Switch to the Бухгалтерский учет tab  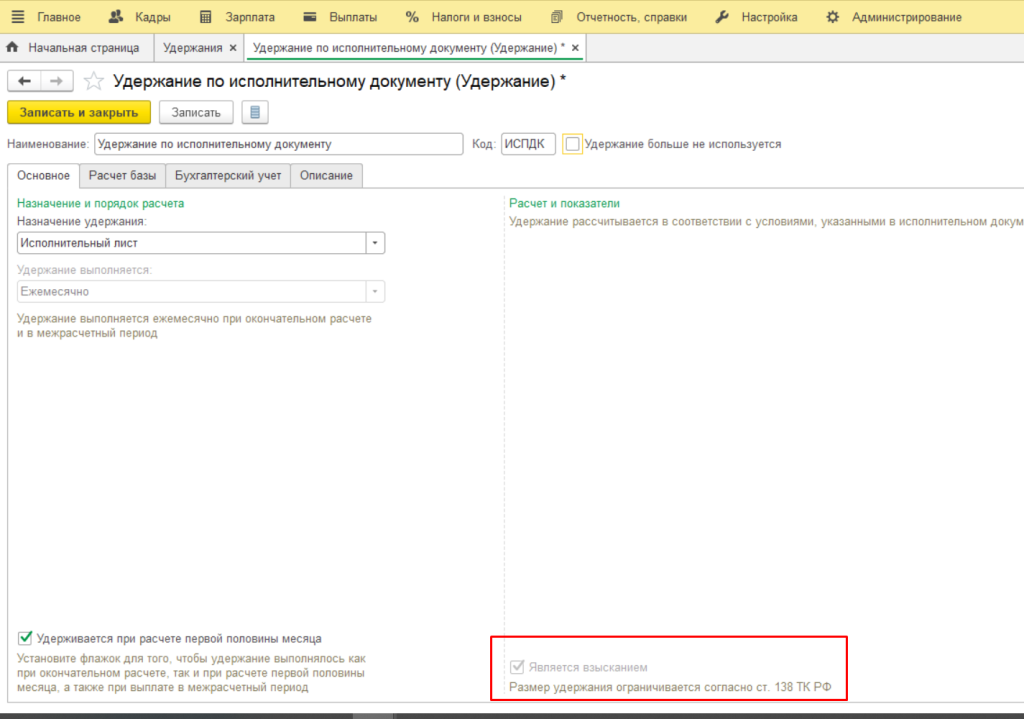[x=228, y=176]
